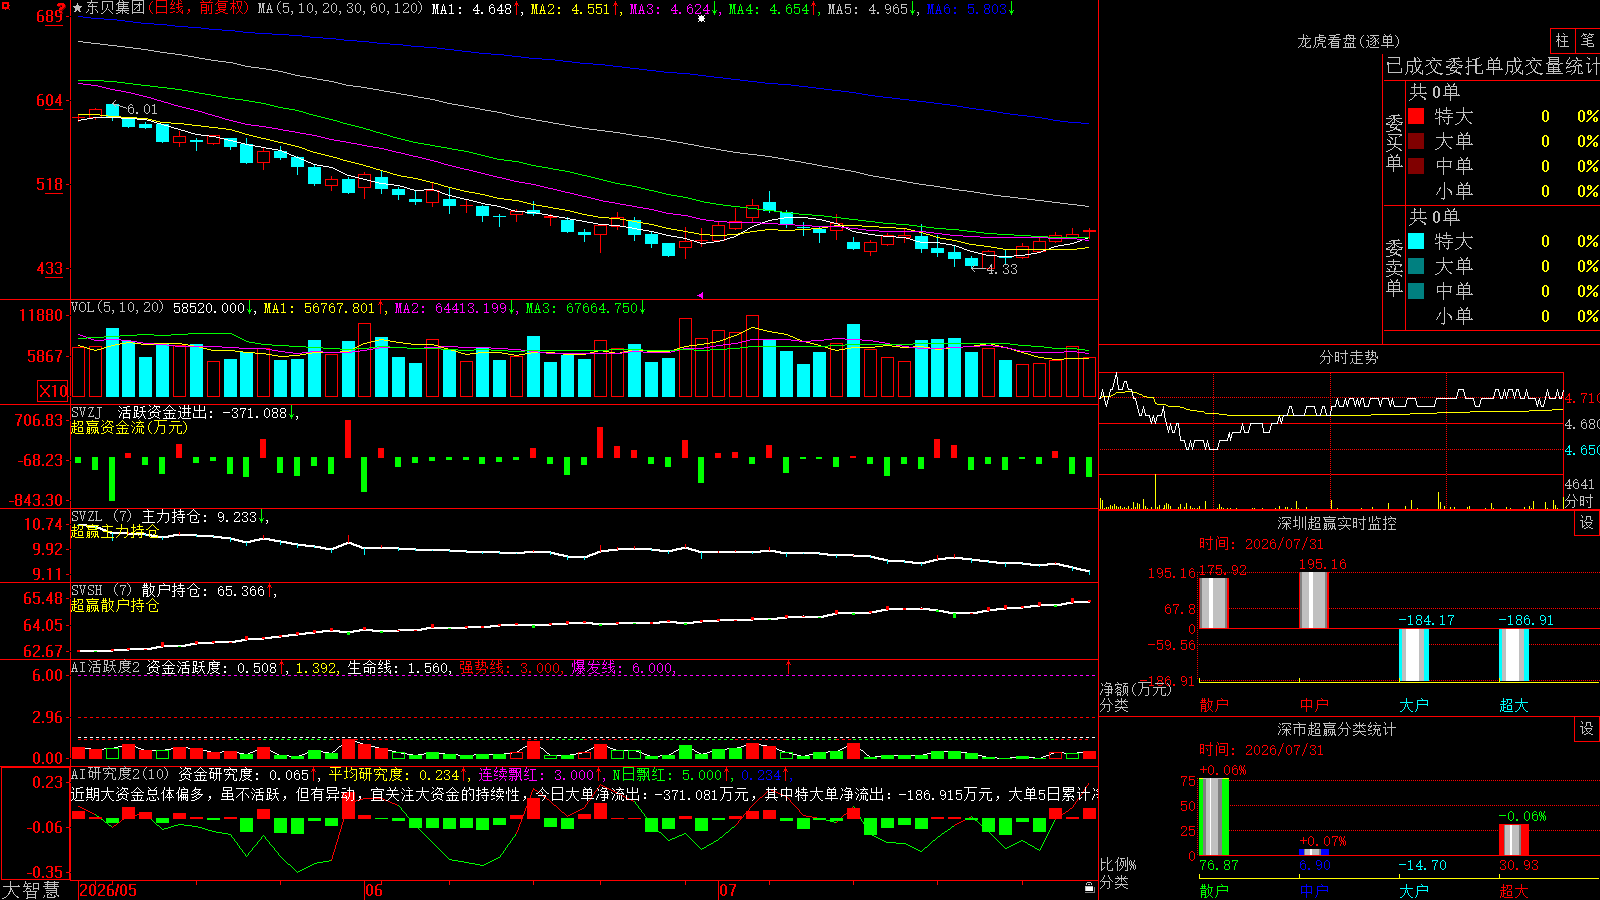Open the 设 settings for 深市超赢分类统计
This screenshot has height=900, width=1600.
[1587, 729]
